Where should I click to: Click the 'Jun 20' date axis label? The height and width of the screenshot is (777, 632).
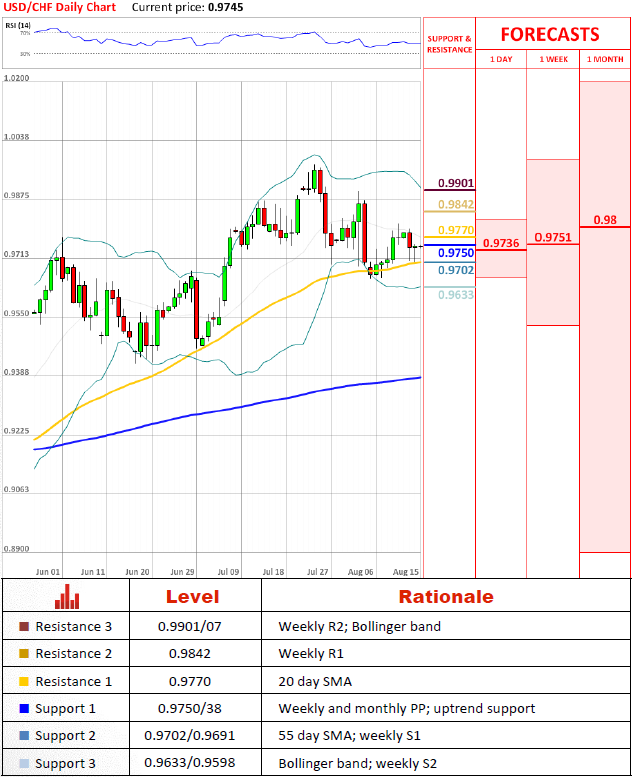[x=137, y=572]
